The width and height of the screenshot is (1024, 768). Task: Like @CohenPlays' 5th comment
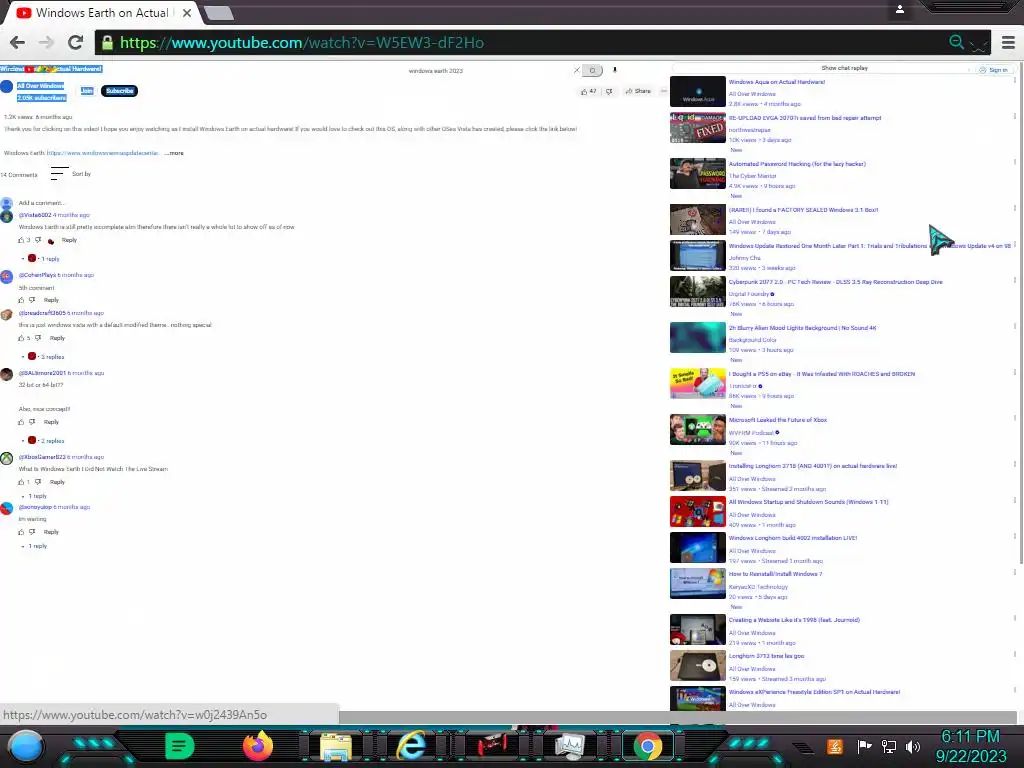point(21,300)
